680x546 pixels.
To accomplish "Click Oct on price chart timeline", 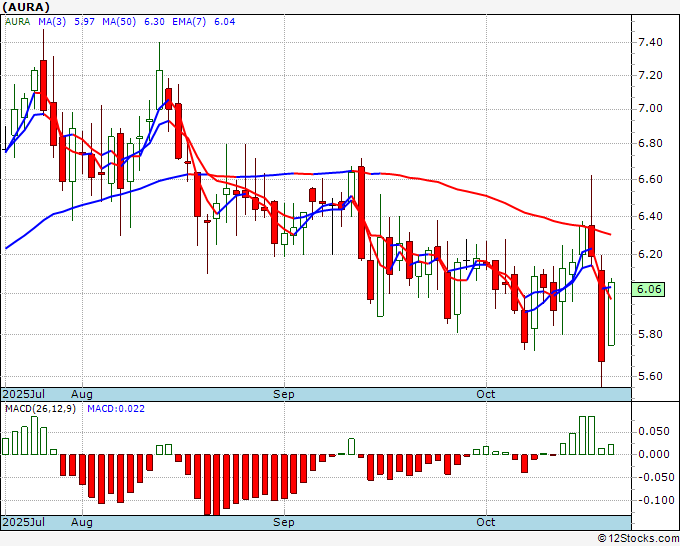I will pos(486,394).
